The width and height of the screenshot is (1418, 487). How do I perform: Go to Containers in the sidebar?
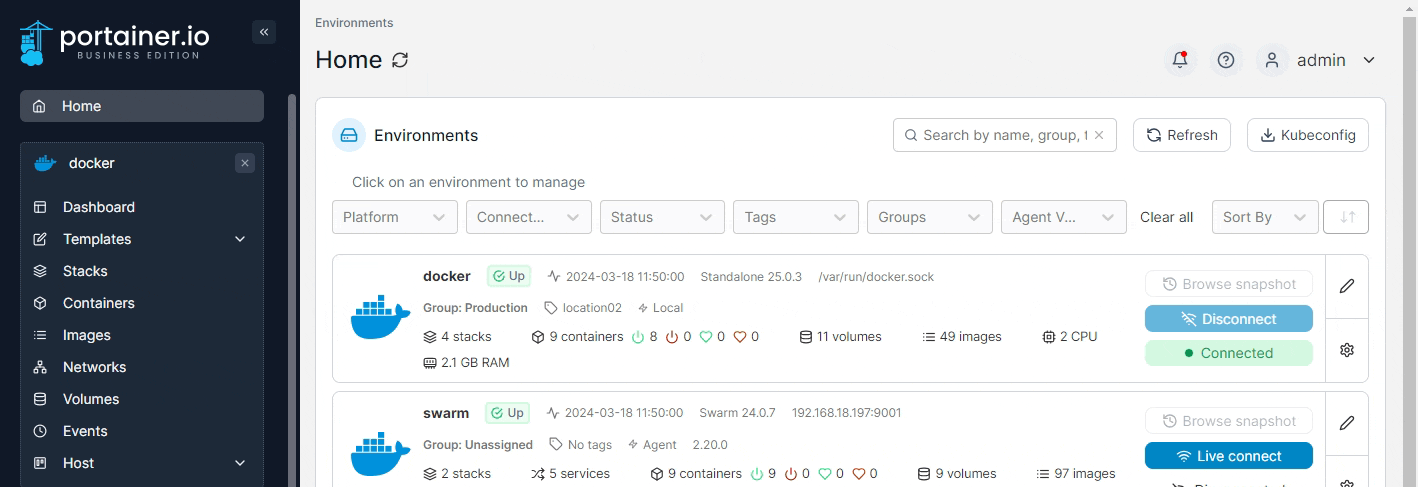[x=98, y=303]
